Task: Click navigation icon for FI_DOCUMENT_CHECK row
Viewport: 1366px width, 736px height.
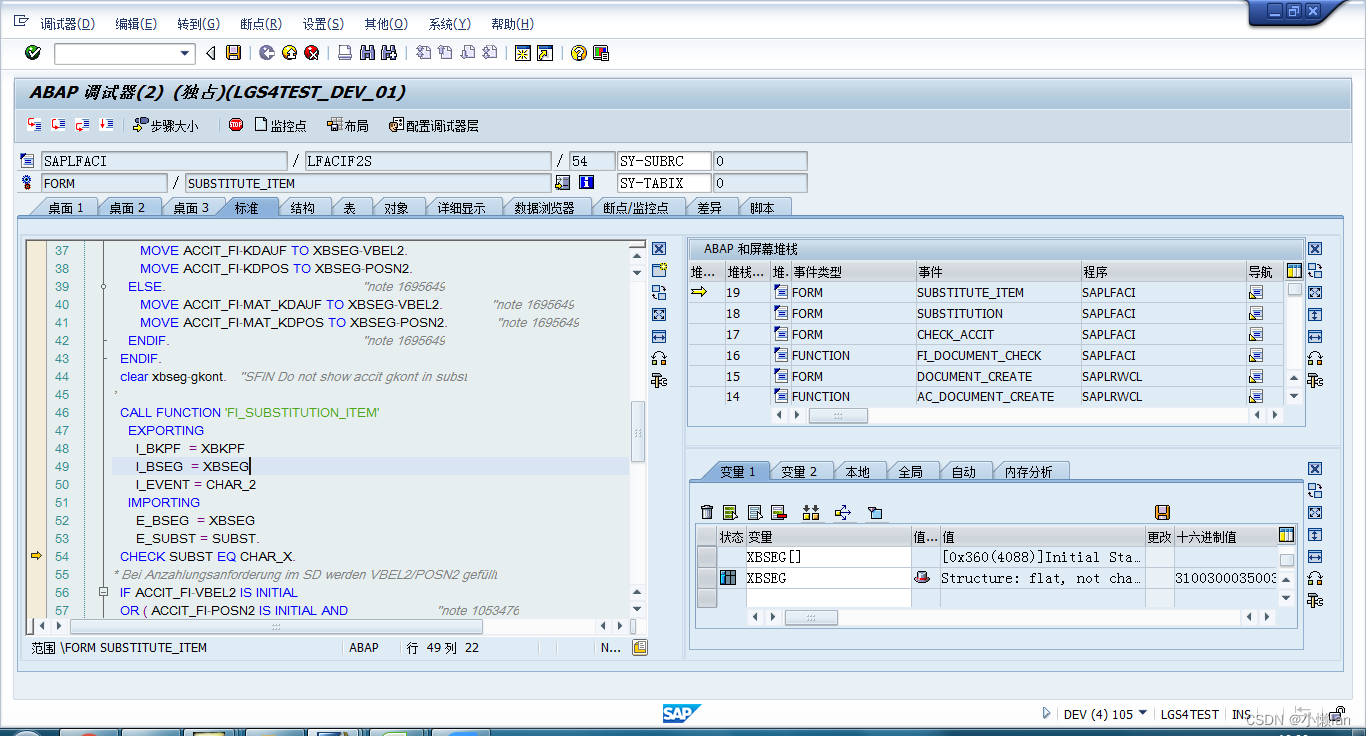Action: [1255, 356]
